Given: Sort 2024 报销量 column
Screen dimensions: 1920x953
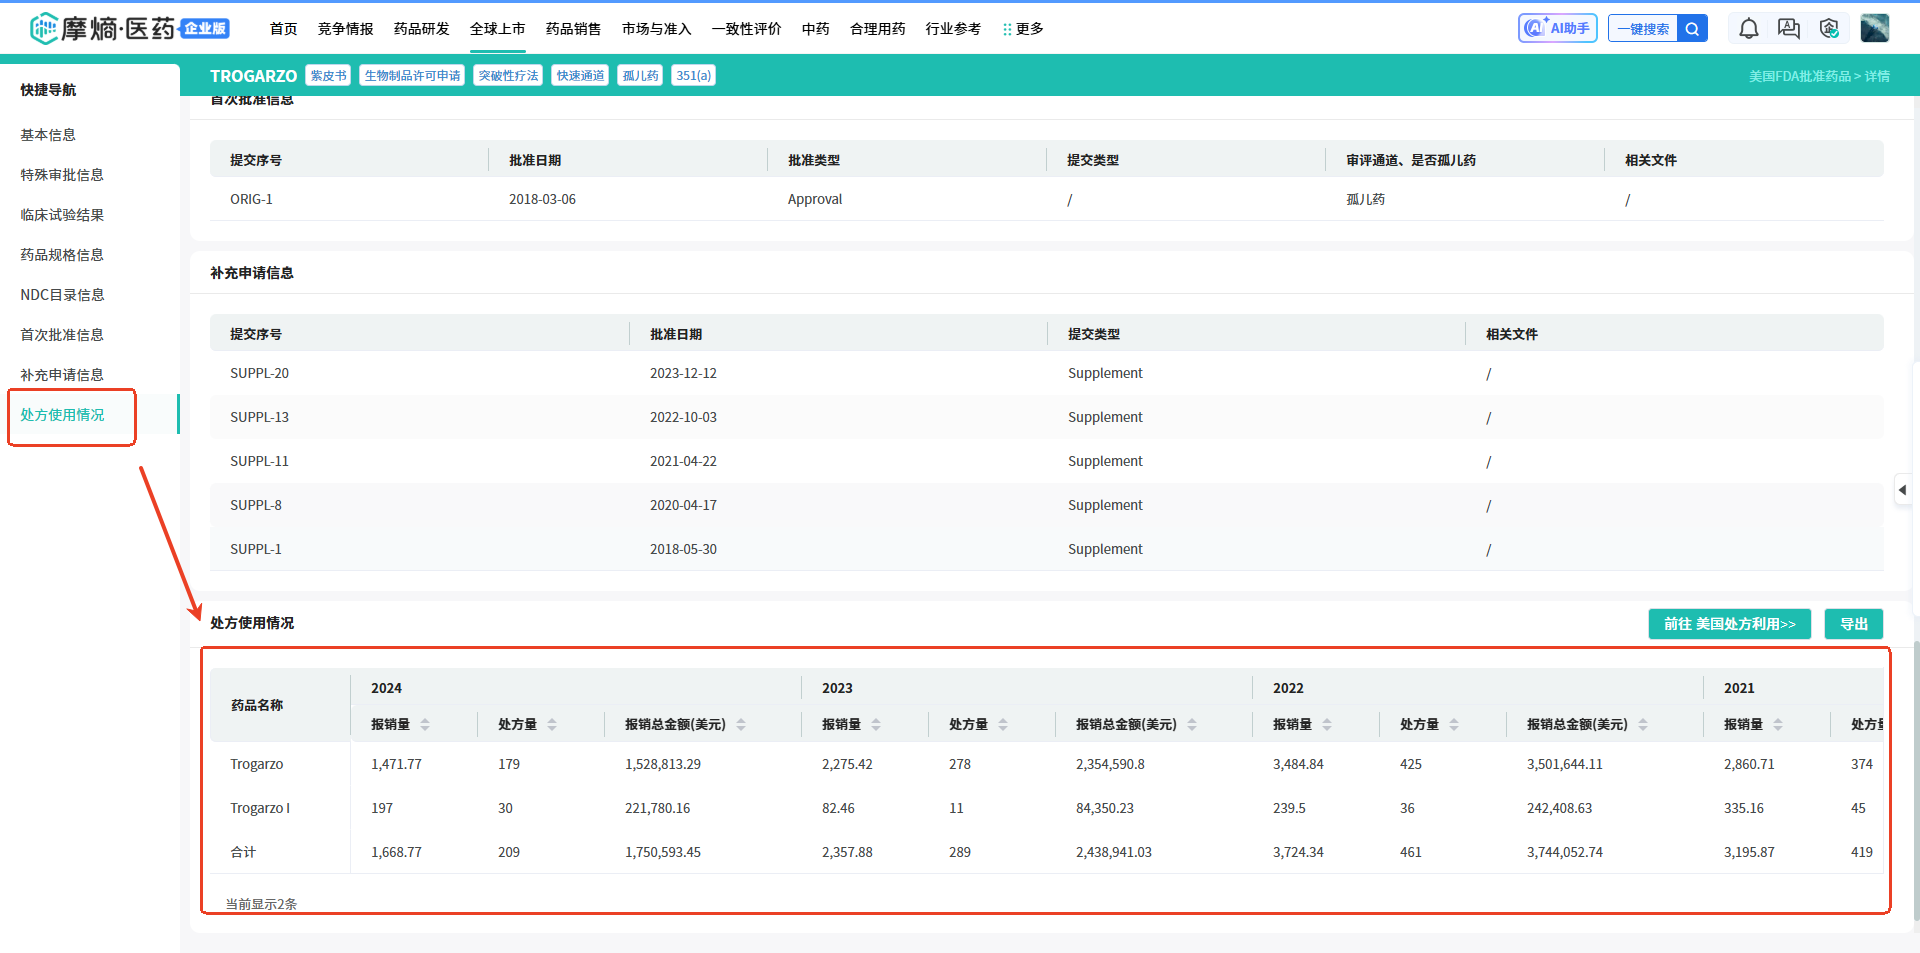Looking at the screenshot, I should [x=425, y=724].
